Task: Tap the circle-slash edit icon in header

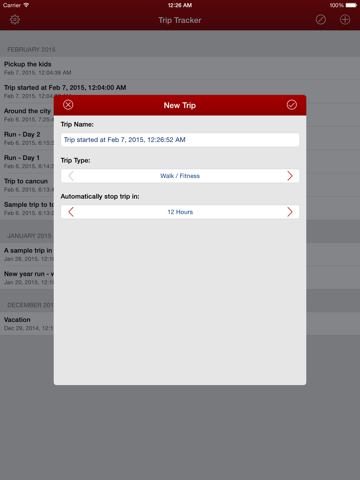Action: click(321, 20)
